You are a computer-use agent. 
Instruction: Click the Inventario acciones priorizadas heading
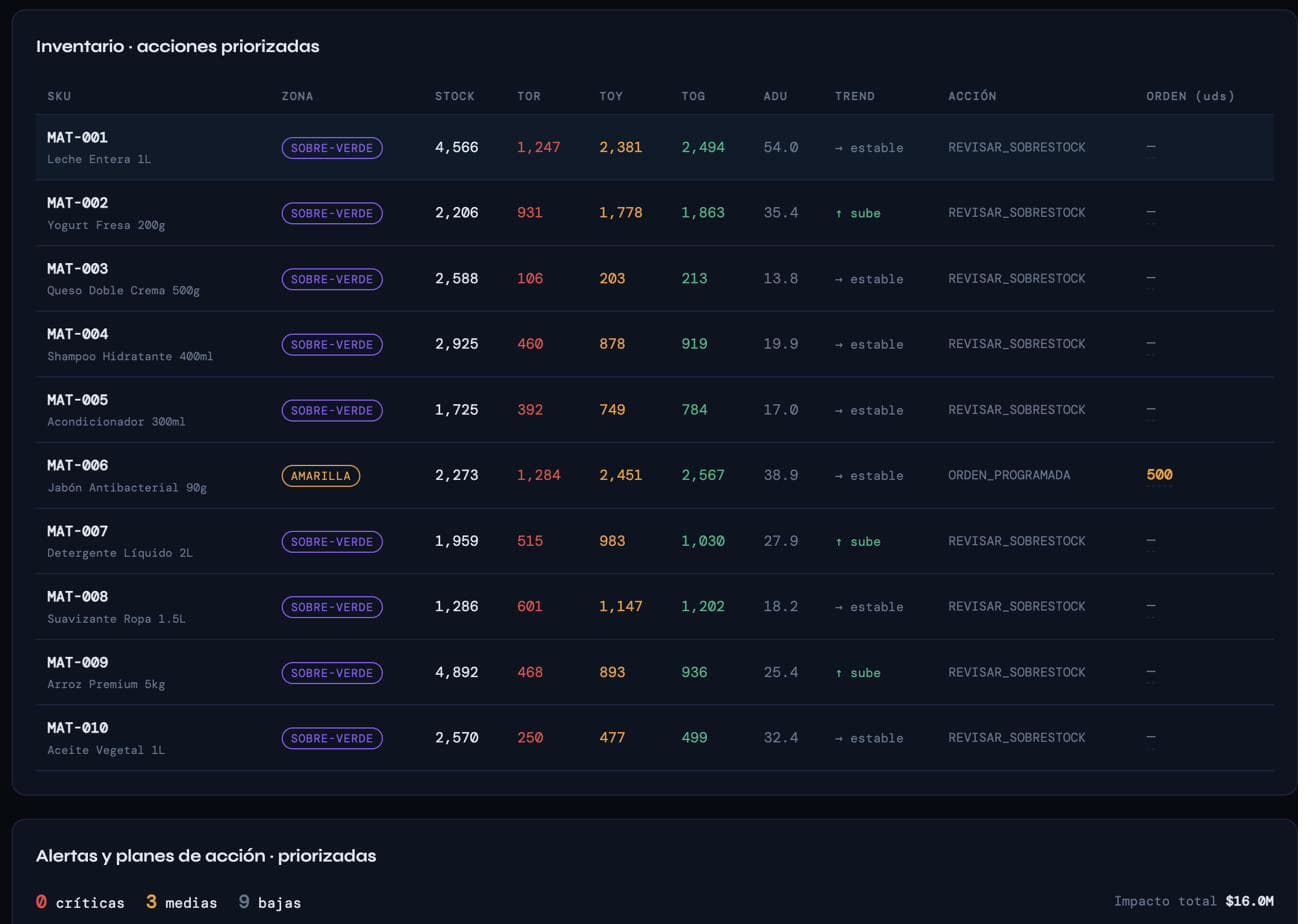[178, 46]
